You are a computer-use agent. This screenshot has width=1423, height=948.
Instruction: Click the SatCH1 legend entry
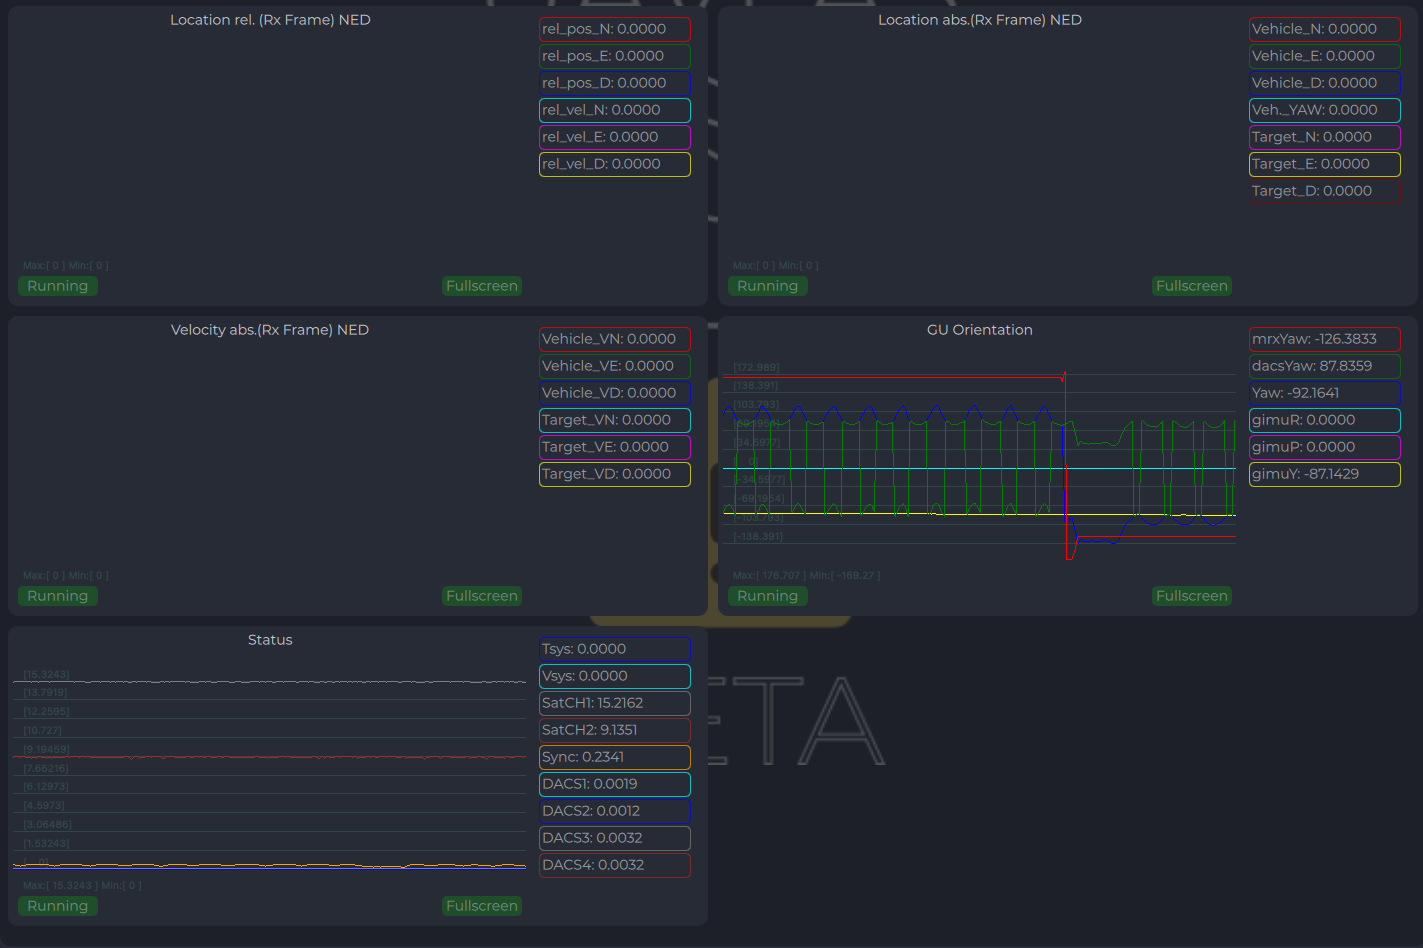tap(615, 703)
